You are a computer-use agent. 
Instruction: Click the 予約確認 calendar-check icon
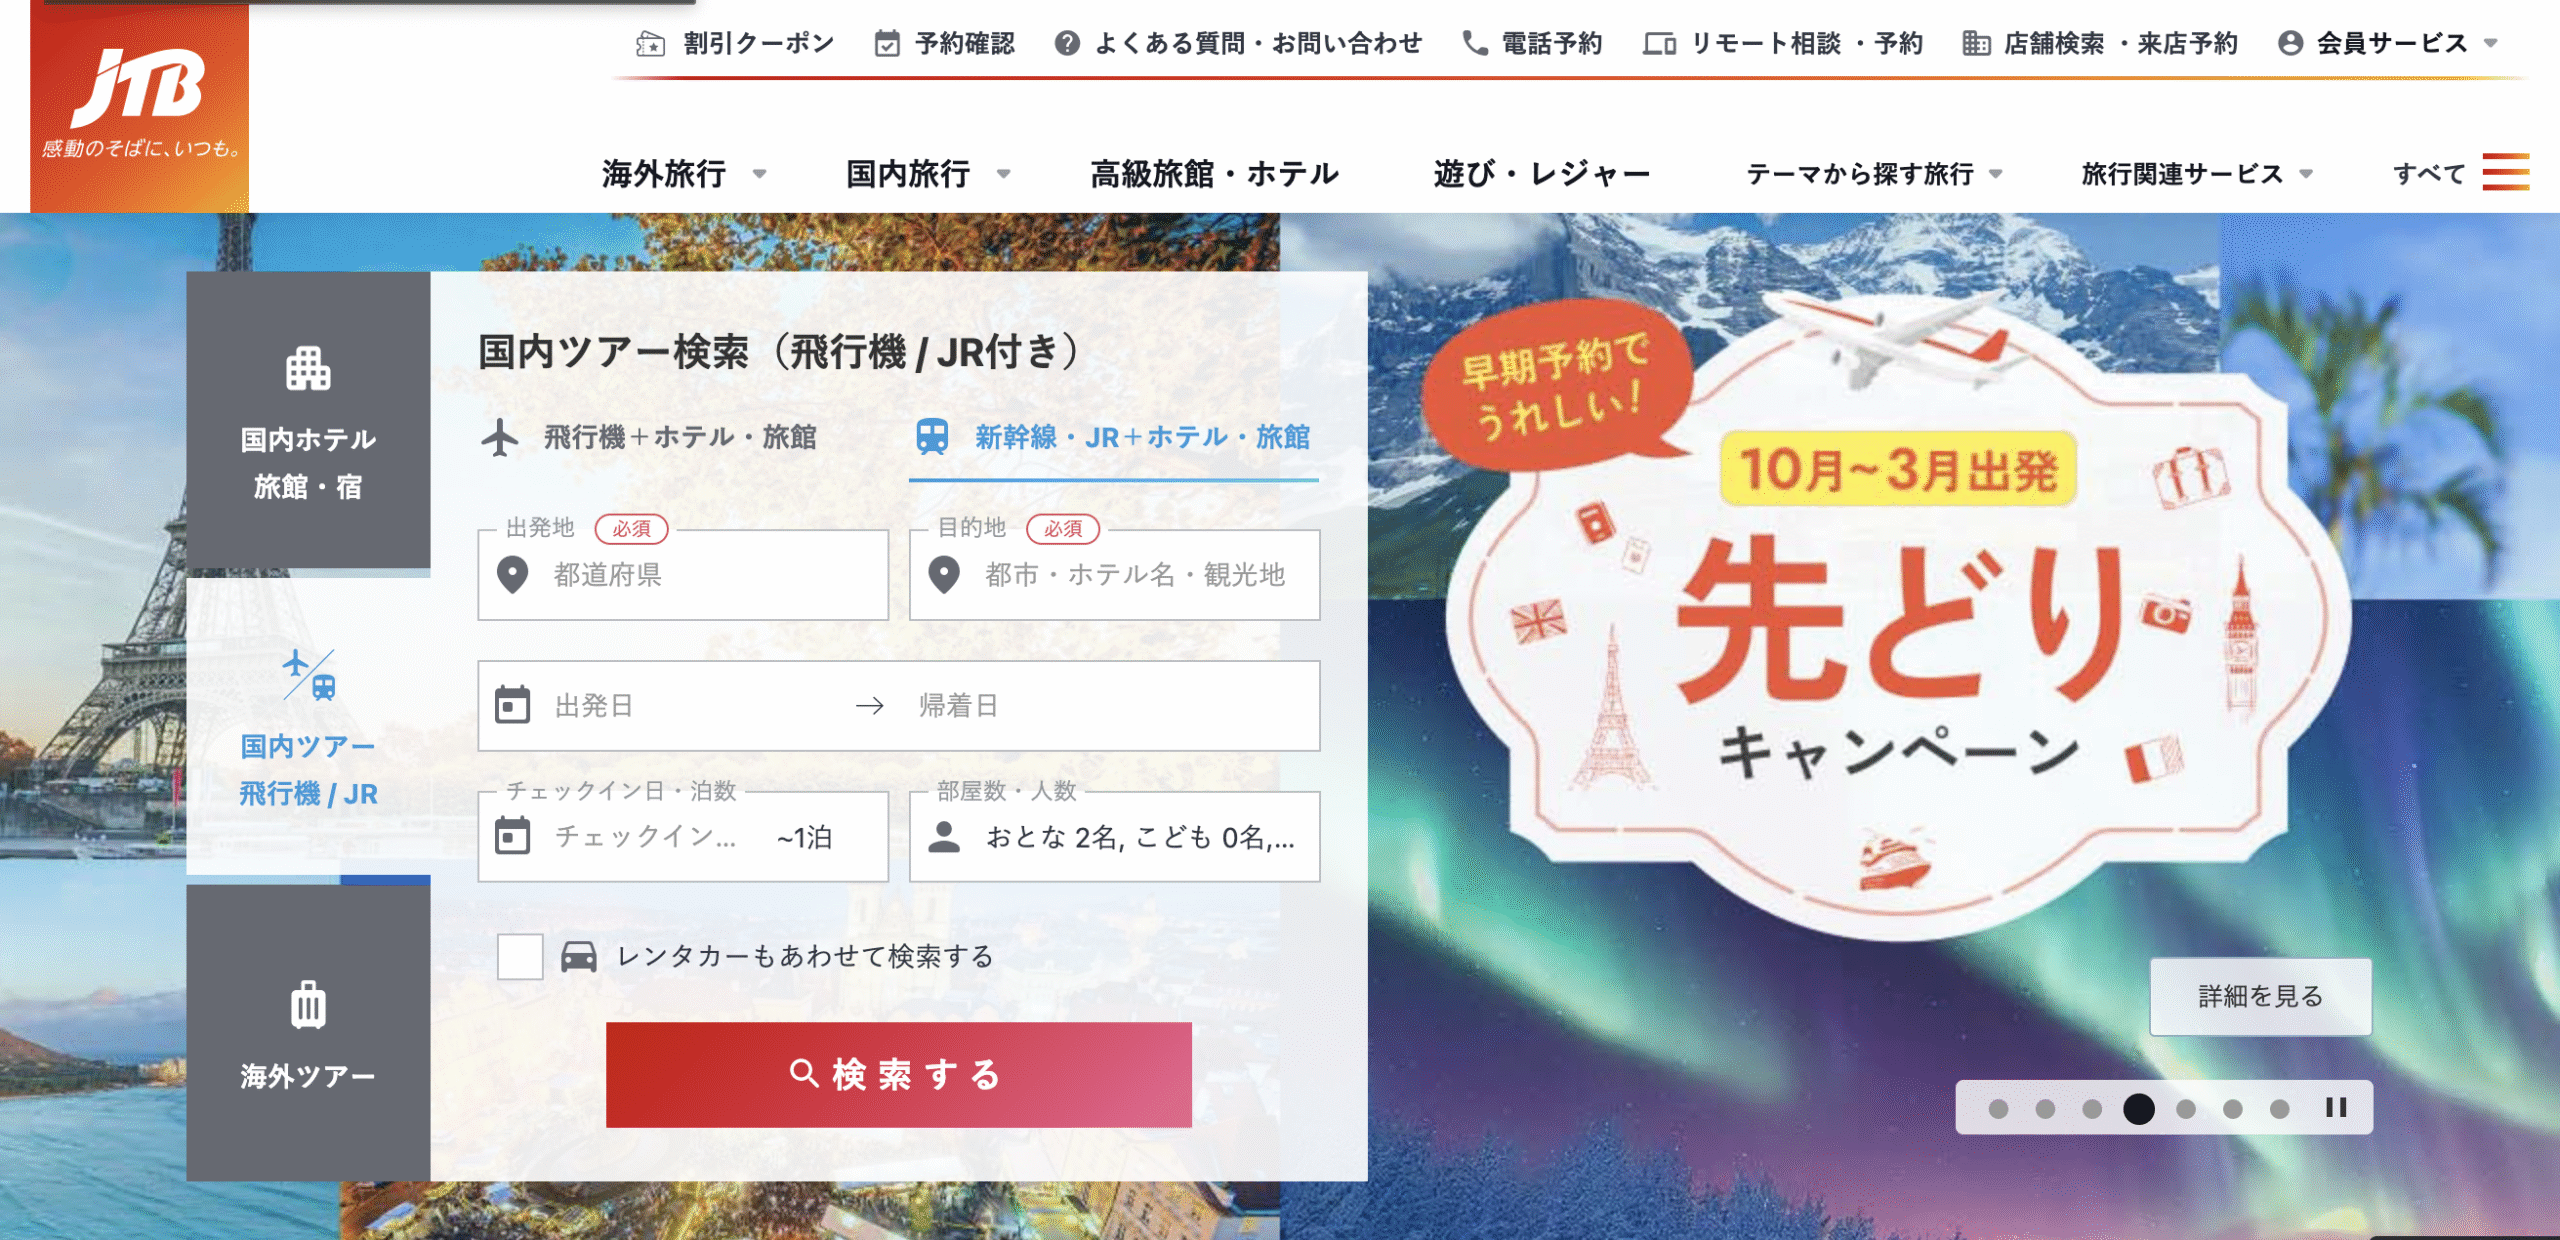(887, 44)
